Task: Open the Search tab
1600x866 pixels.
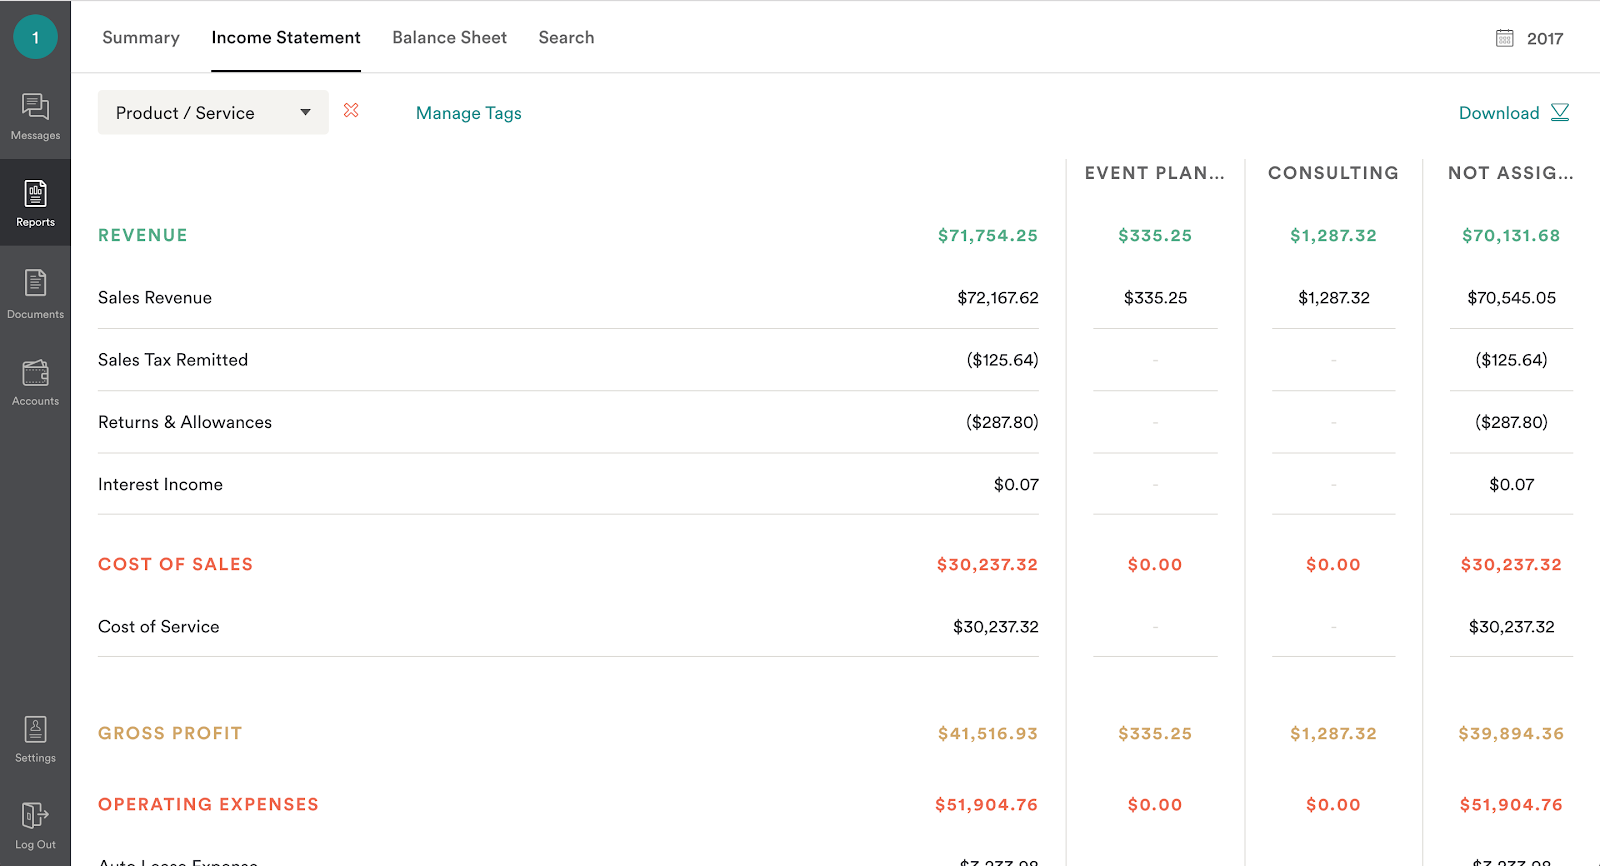Action: tap(566, 37)
